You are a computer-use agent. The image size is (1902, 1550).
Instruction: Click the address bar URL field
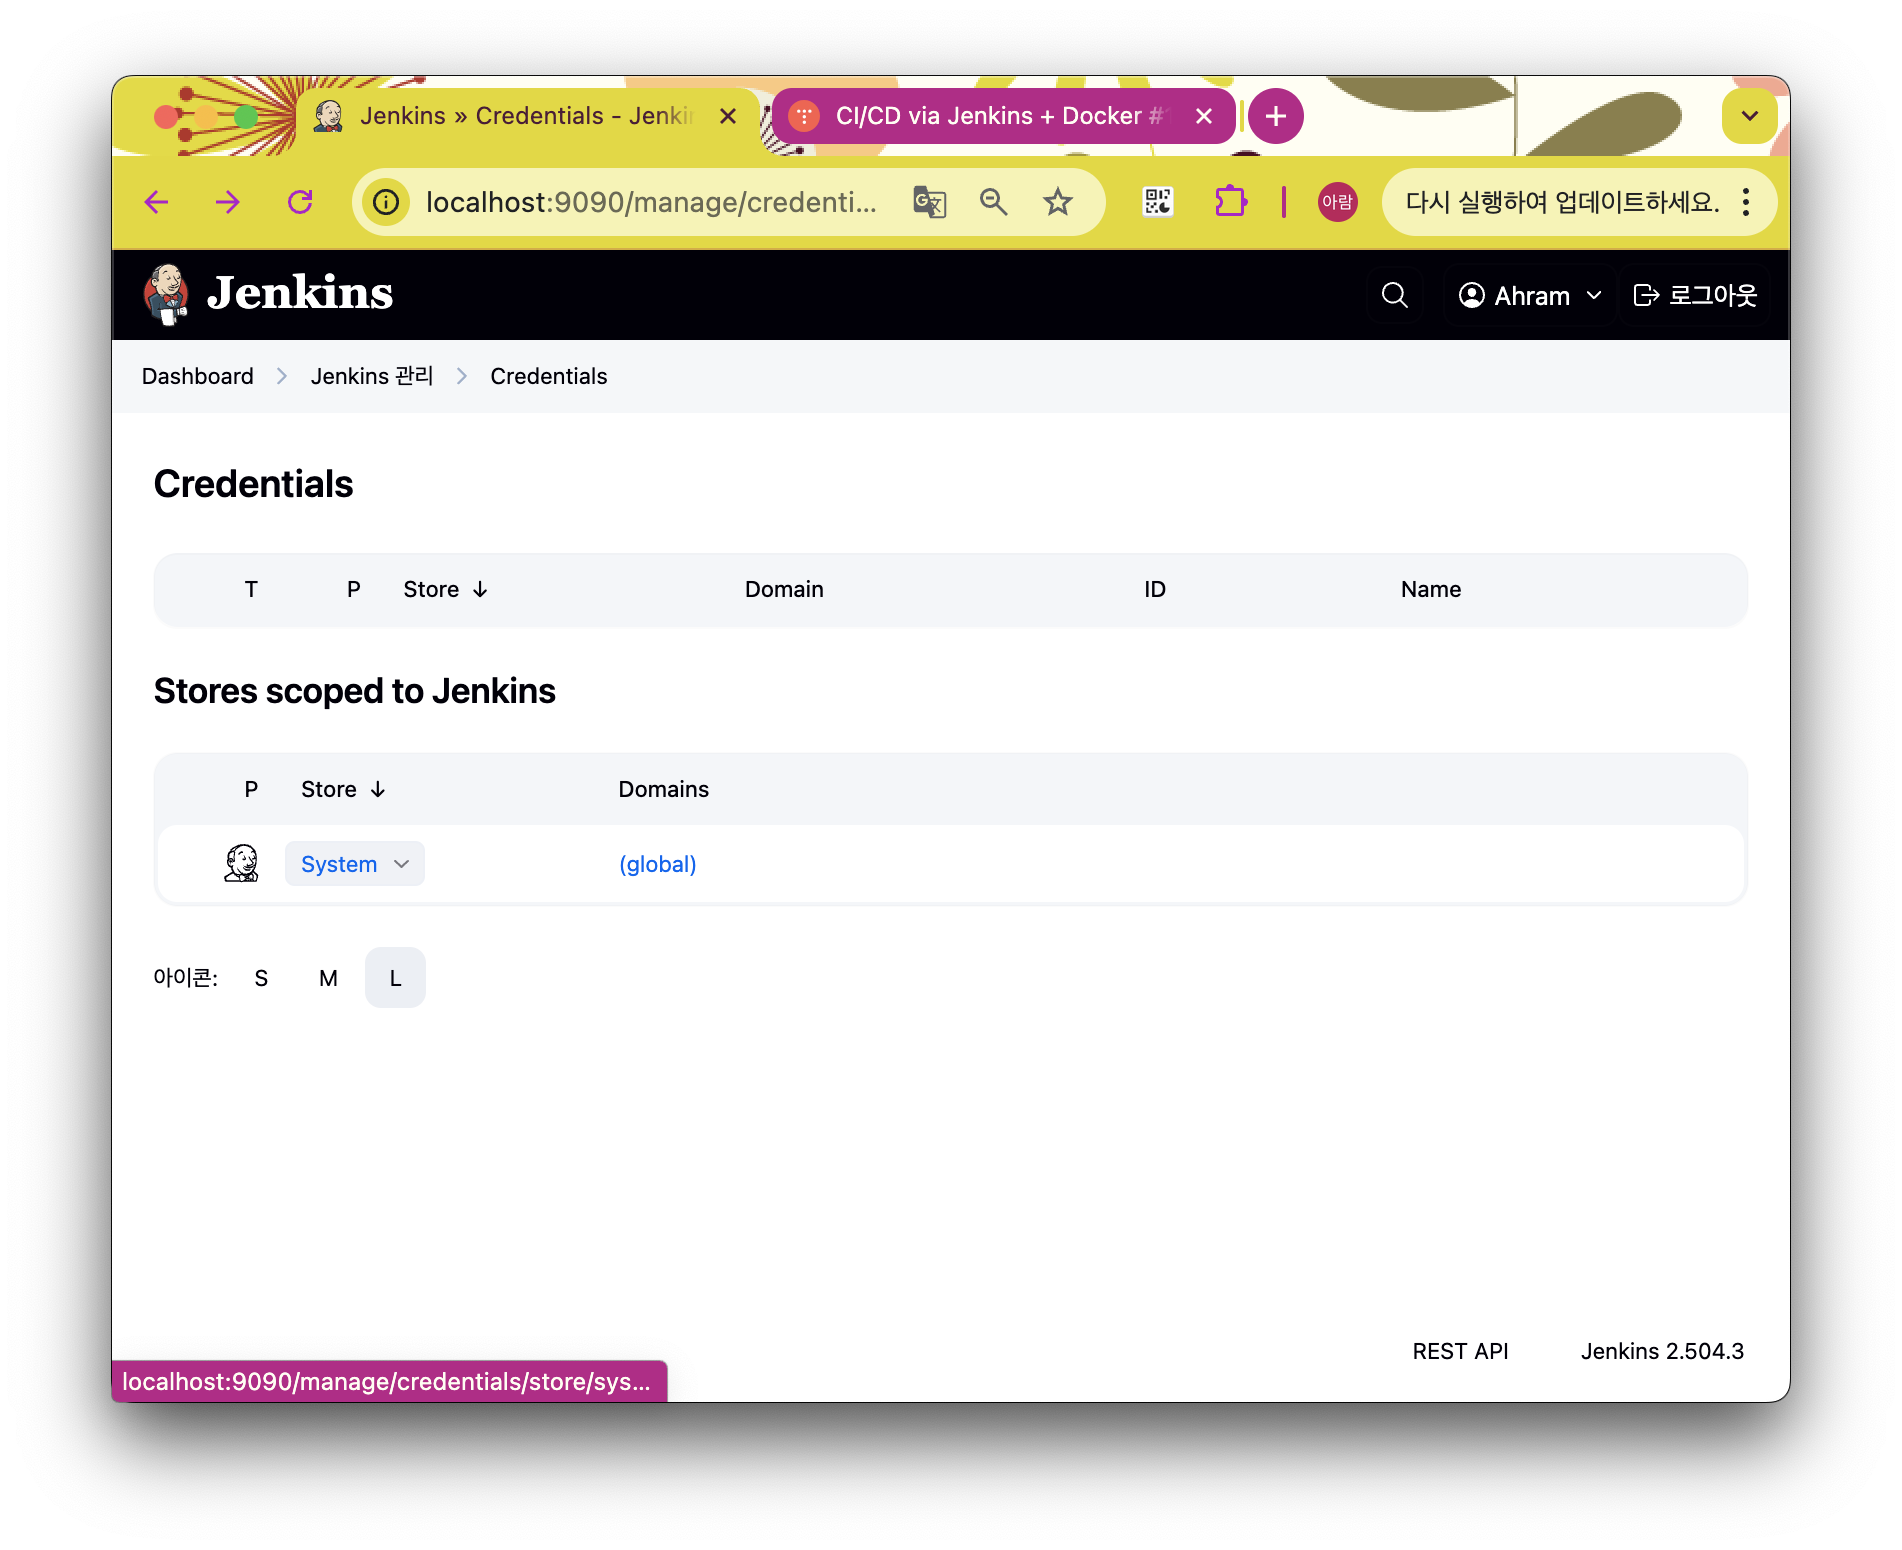pos(651,202)
